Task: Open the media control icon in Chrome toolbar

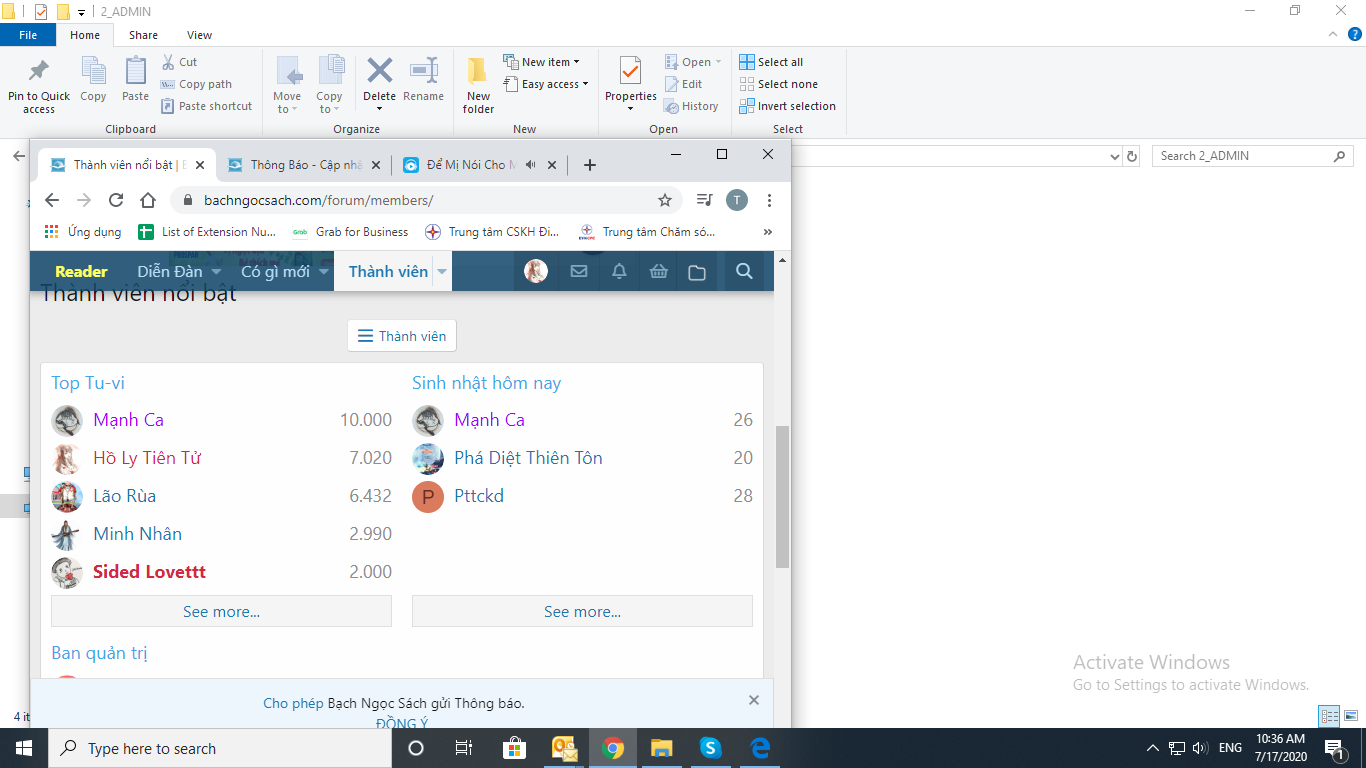Action: (704, 200)
